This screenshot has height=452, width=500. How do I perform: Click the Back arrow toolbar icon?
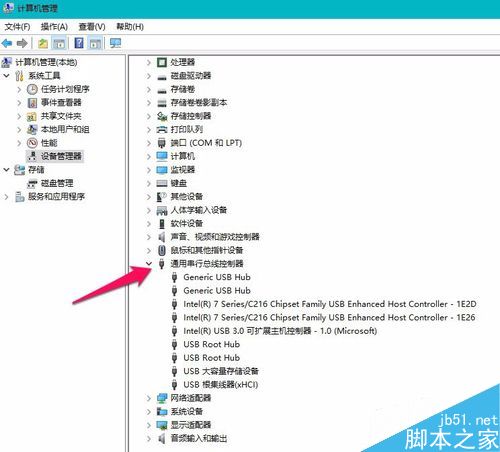7,43
